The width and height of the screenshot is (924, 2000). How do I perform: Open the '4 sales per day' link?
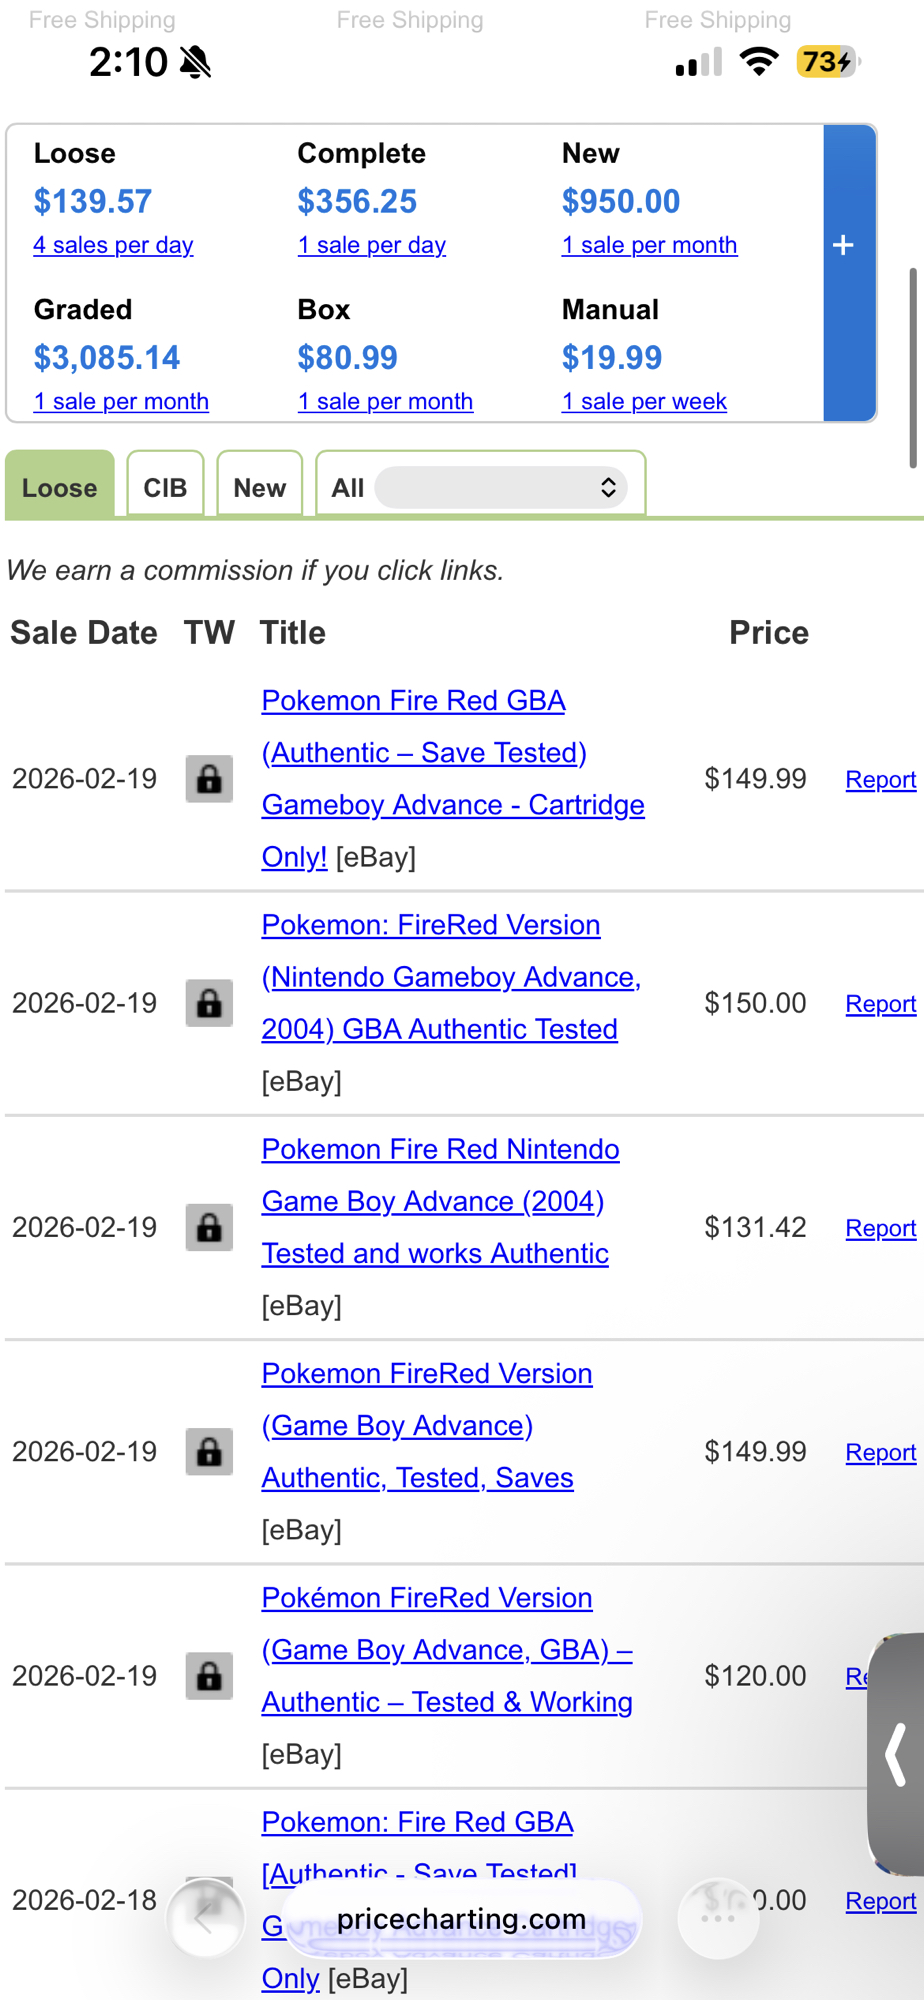[x=113, y=245]
